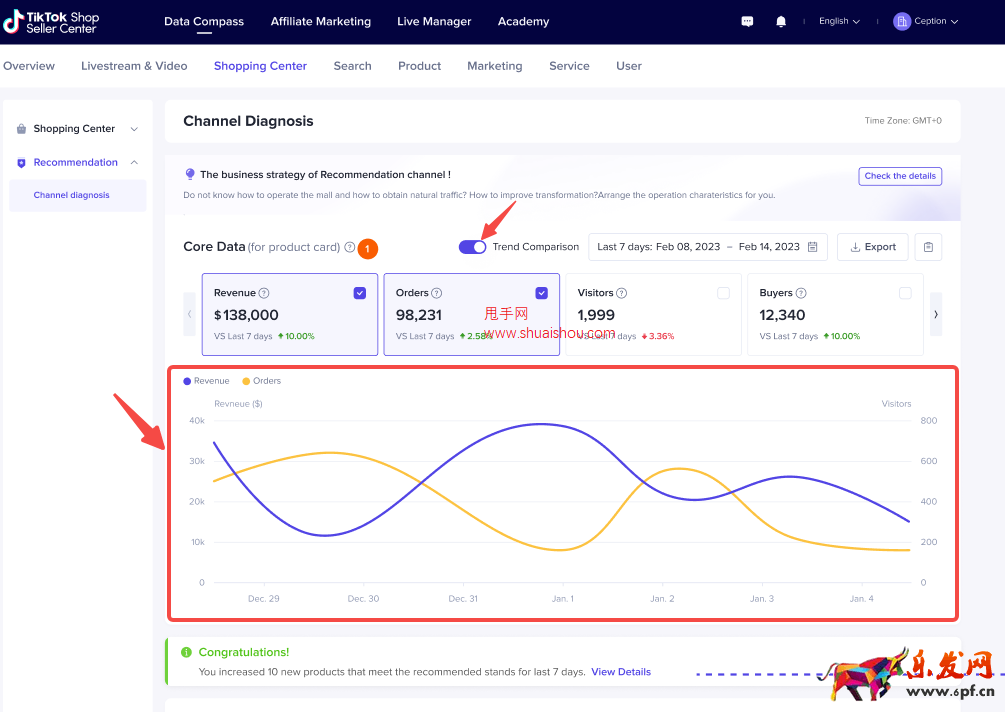1005x712 pixels.
Task: Switch to the Overview tab
Action: pos(29,66)
